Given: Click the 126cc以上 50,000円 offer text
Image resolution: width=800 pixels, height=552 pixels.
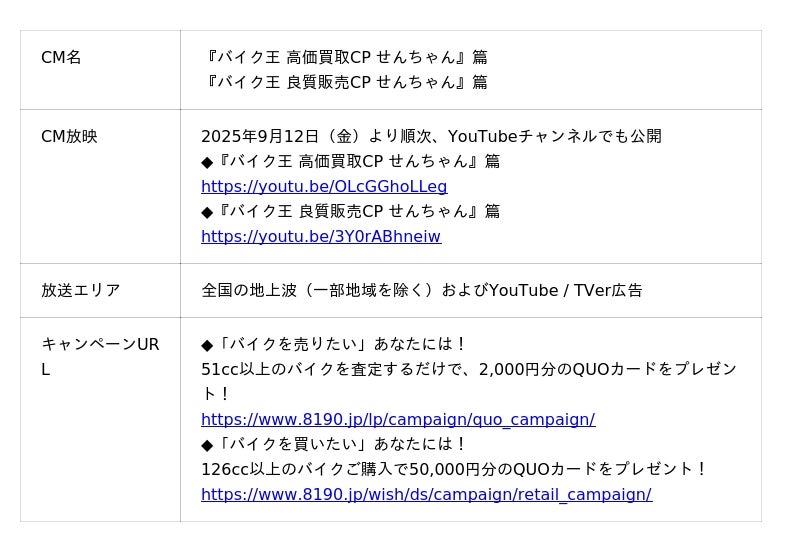Looking at the screenshot, I should (x=454, y=470).
